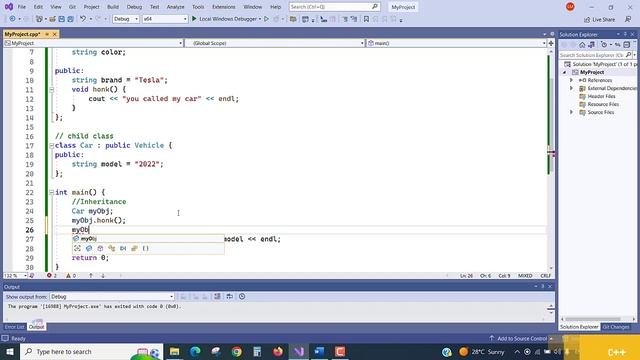Open Show output from Debug dropdown
The image size is (640, 360).
pyautogui.click(x=112, y=296)
